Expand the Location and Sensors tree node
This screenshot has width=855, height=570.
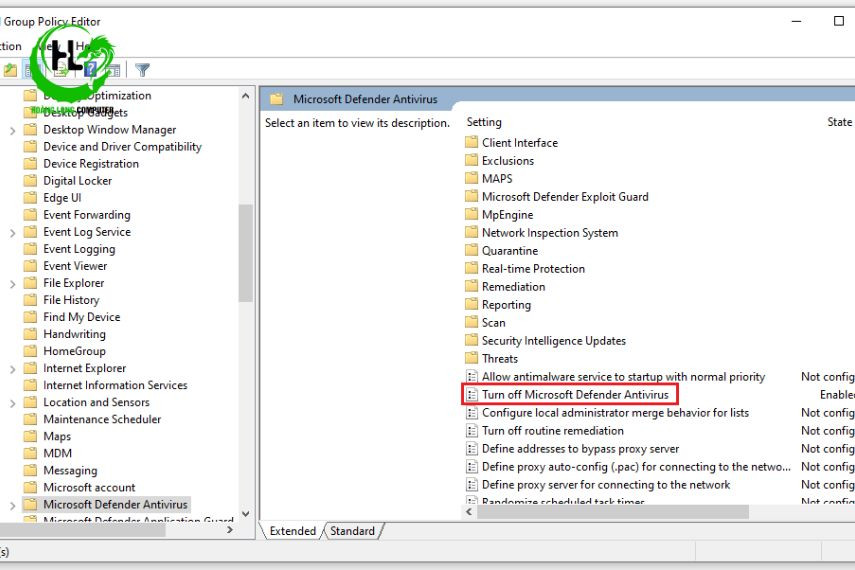click(13, 403)
